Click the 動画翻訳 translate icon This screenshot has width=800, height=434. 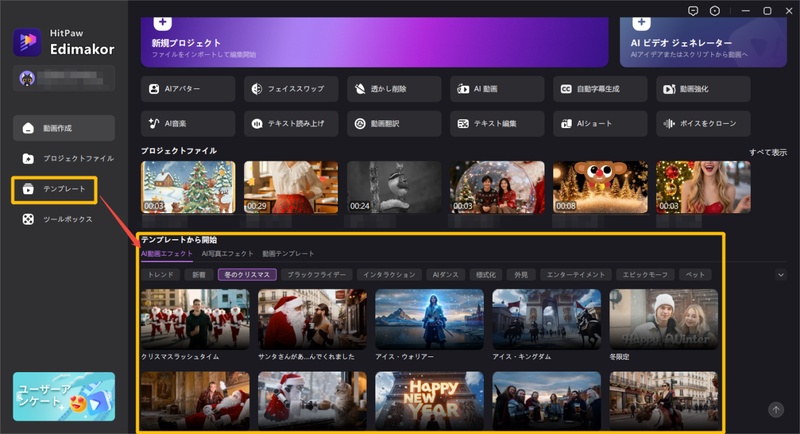[360, 123]
